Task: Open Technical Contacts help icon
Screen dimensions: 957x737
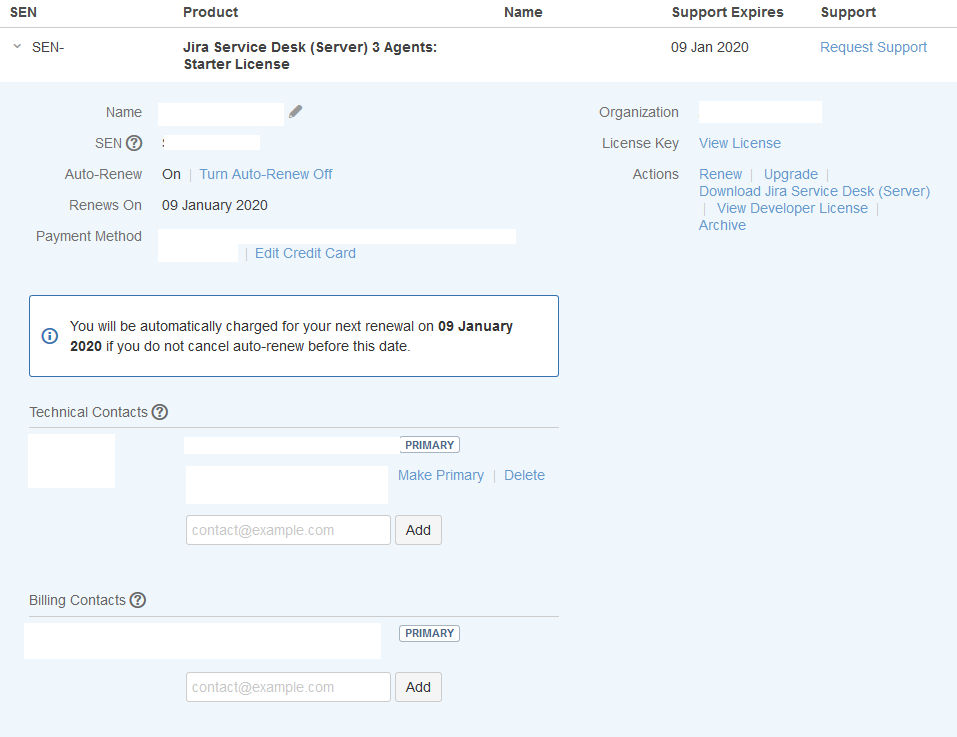Action: tap(160, 412)
